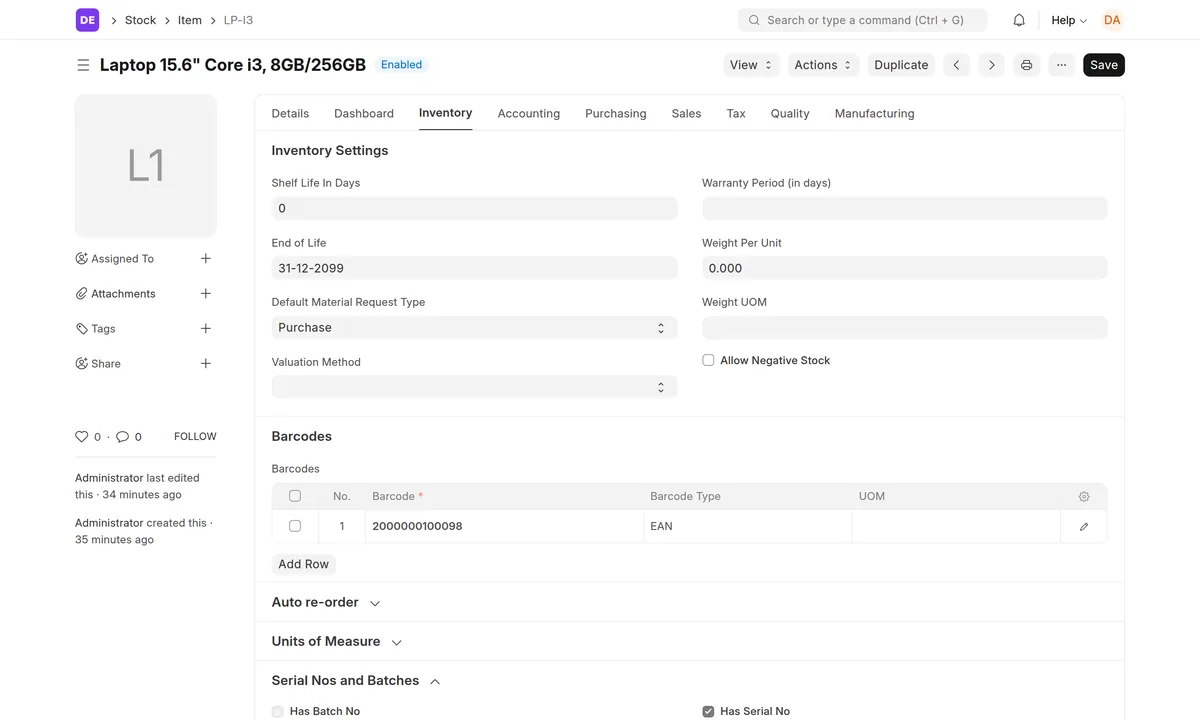Like this item with the heart icon
The width and height of the screenshot is (1200, 720).
pos(82,437)
